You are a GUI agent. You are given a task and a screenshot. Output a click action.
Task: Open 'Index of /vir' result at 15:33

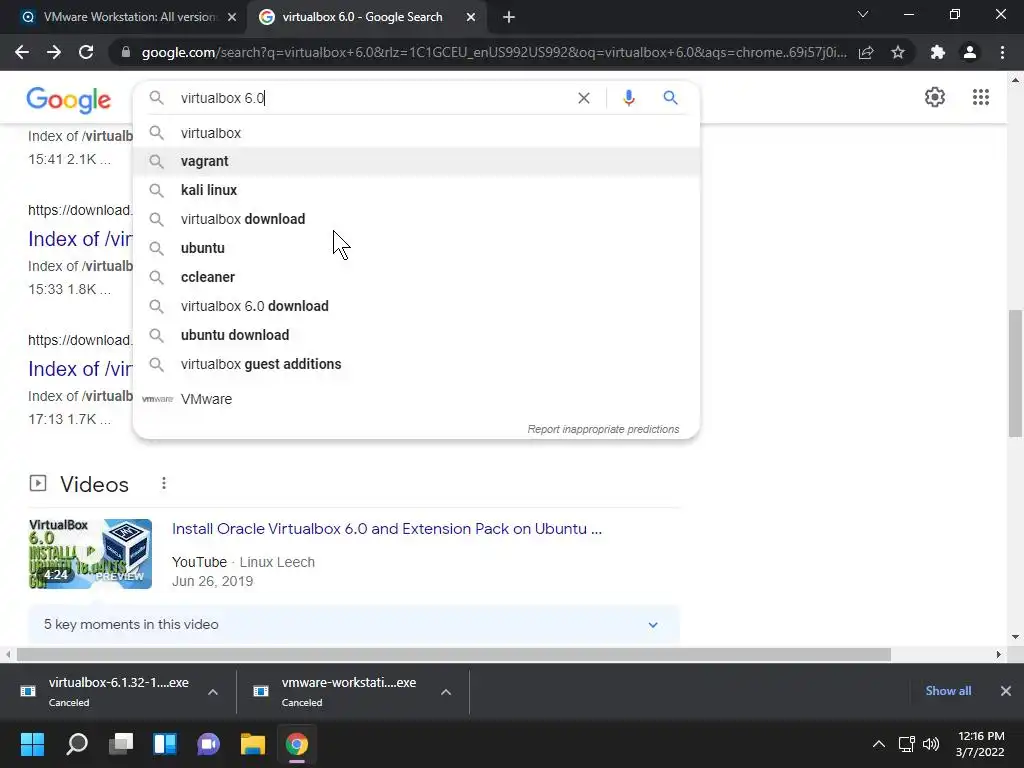[x=80, y=239]
